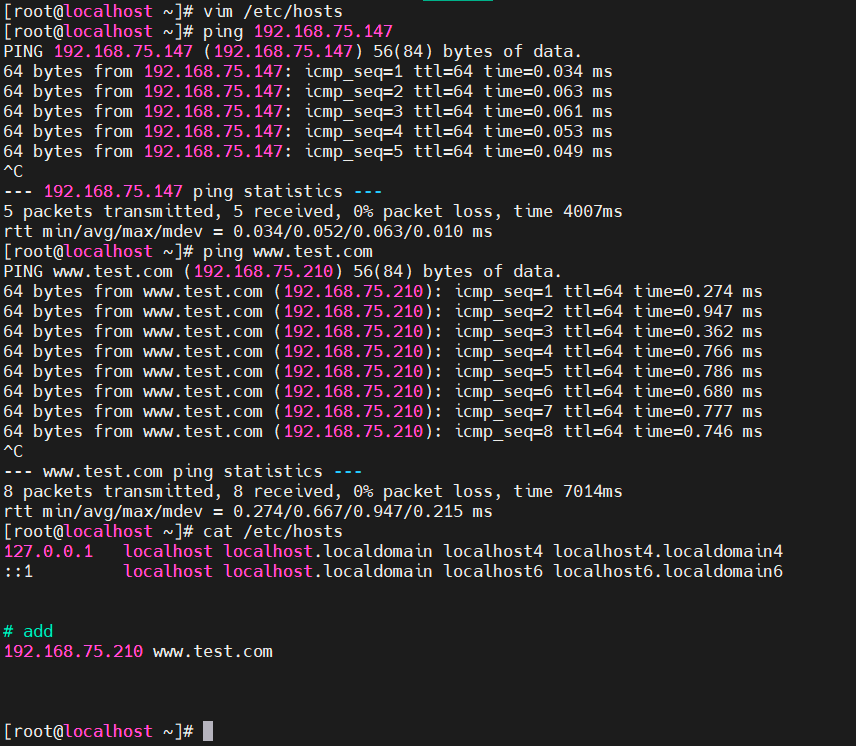Click "www.test.com" on the last hosts entry line

tap(213, 652)
